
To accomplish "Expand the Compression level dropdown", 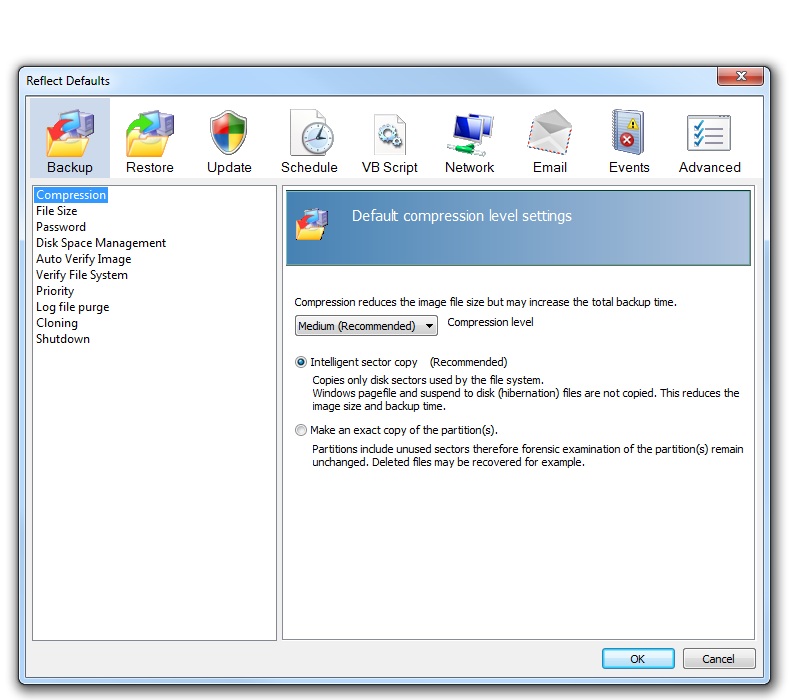I will 366,326.
